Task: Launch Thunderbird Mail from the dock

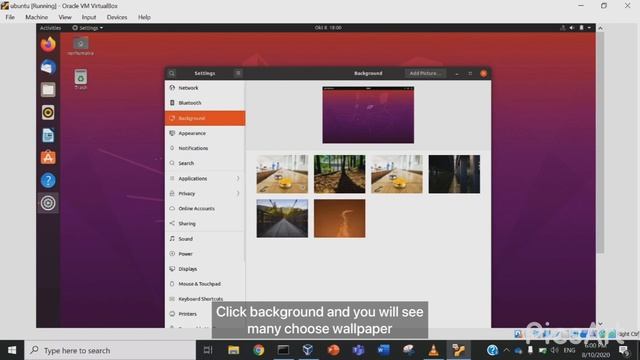Action: (48, 67)
